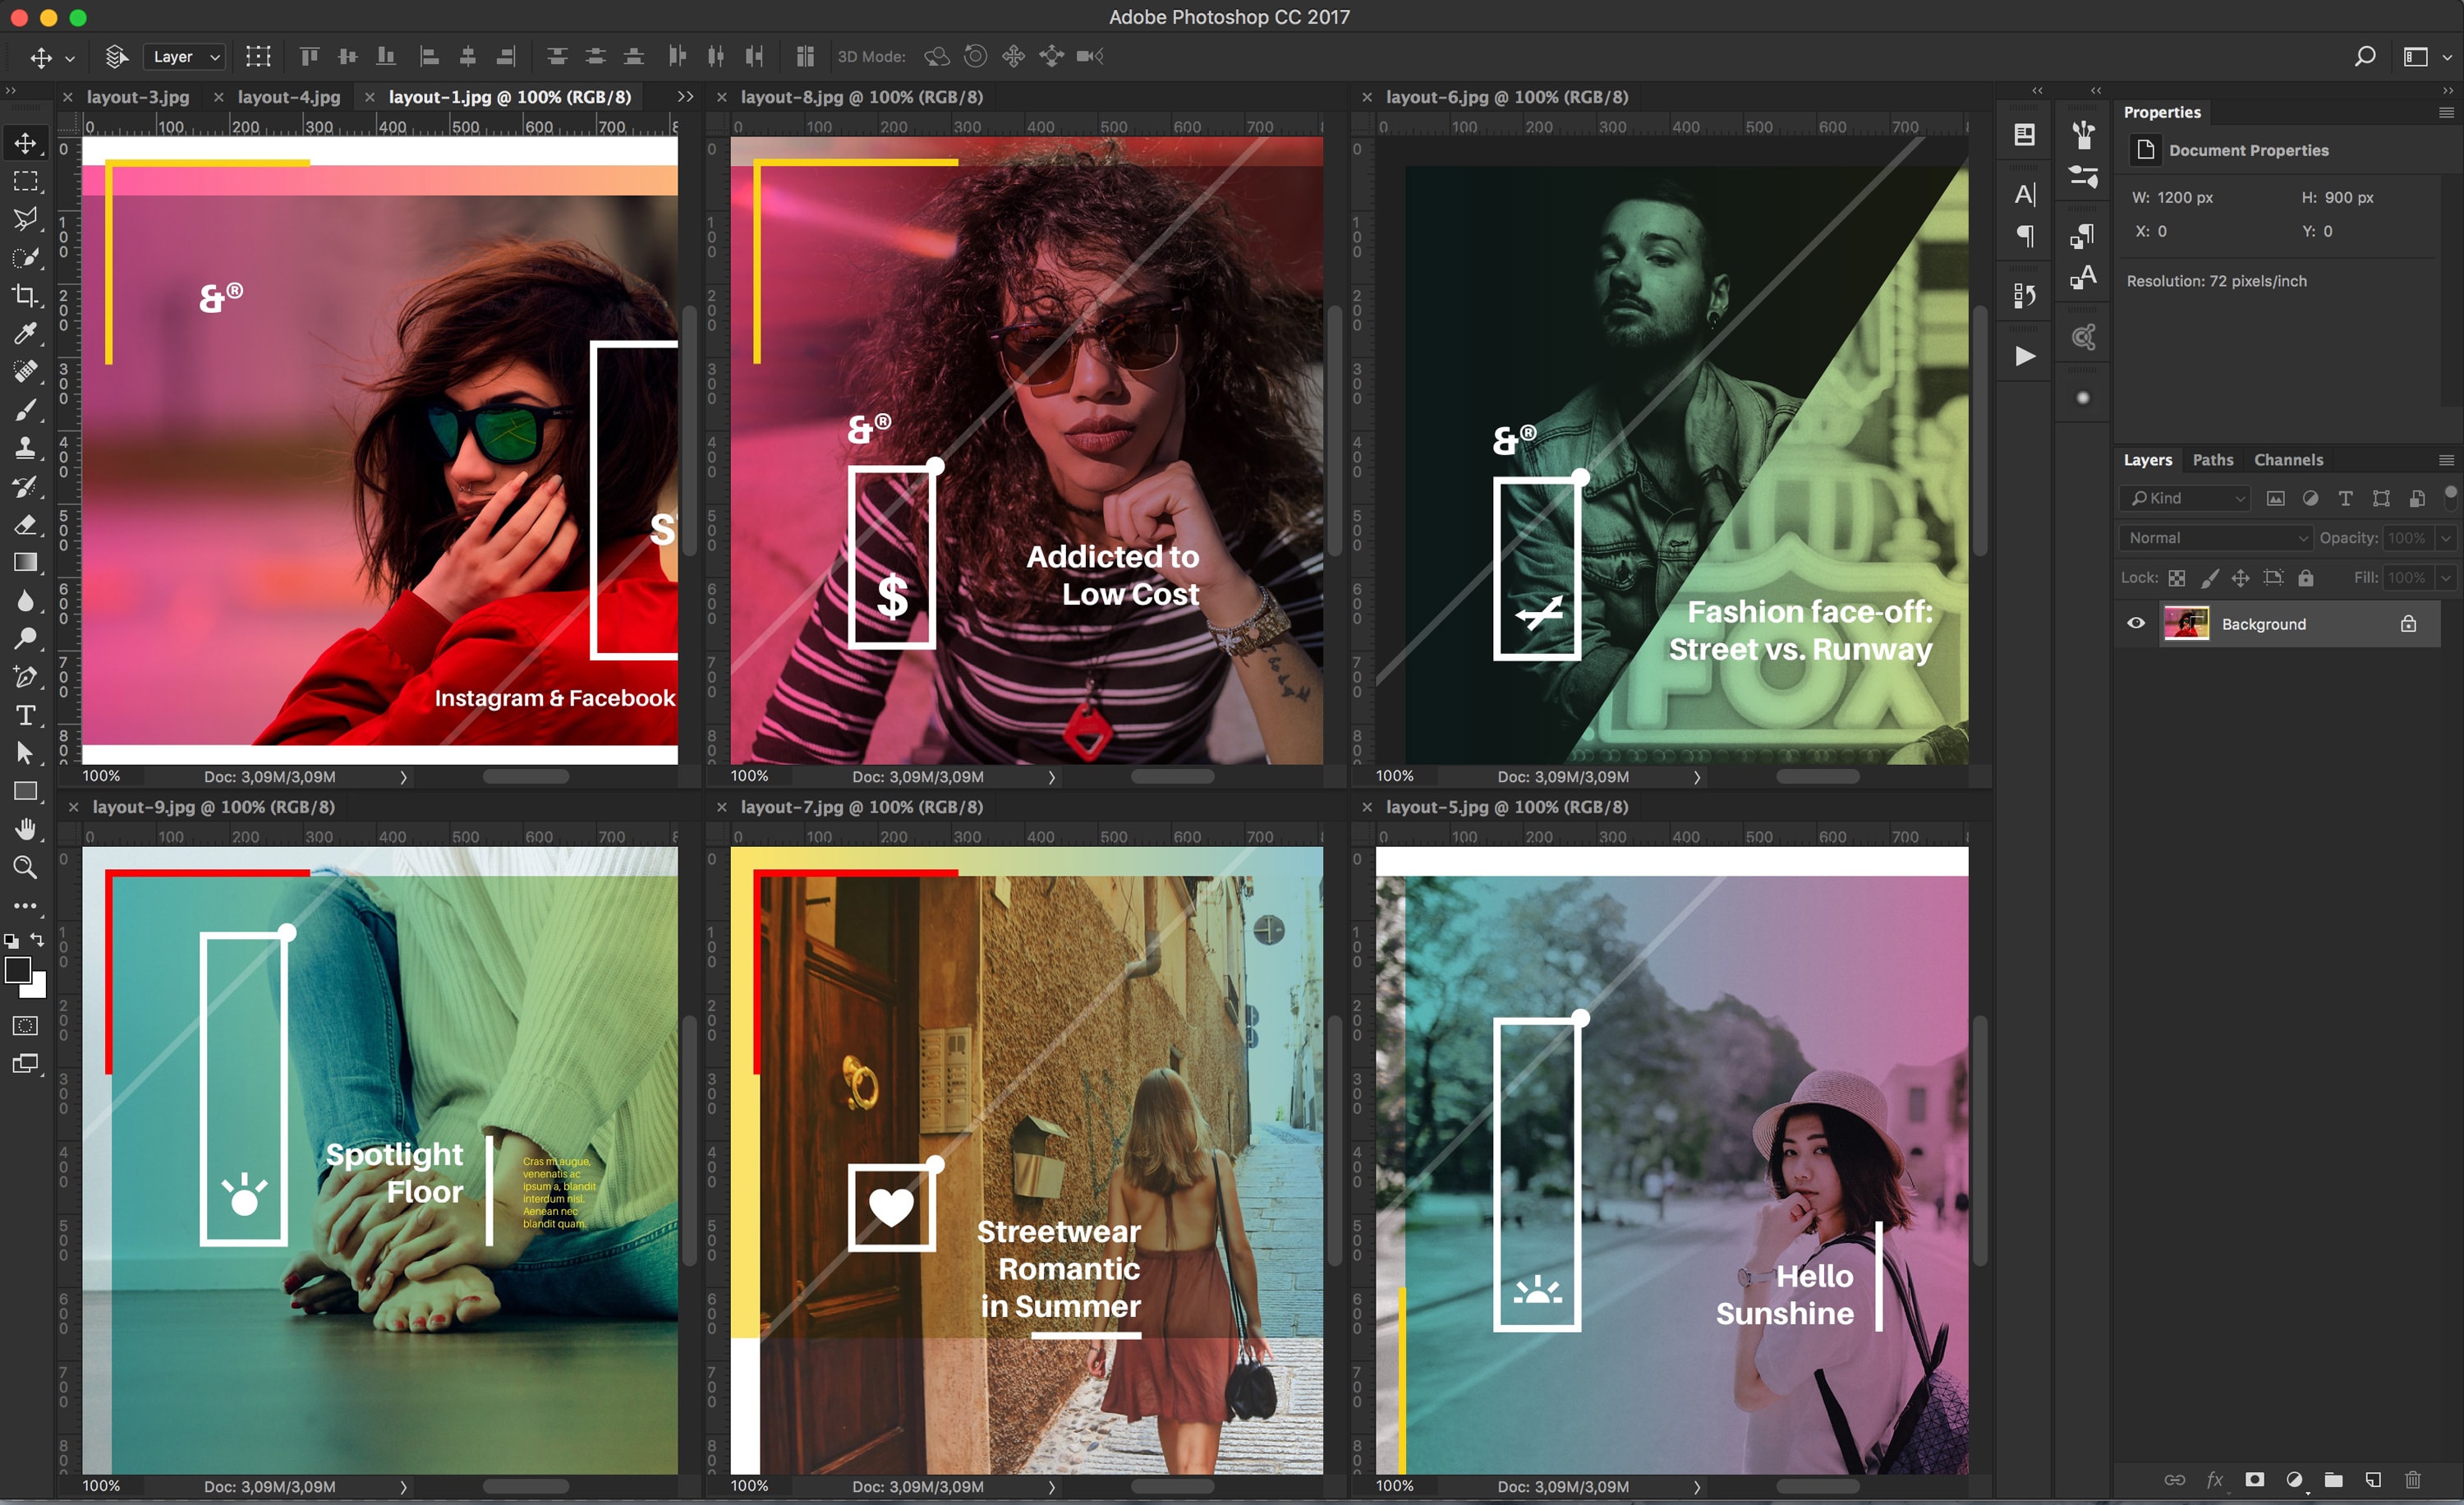Pick the Hand tool

[x=25, y=829]
